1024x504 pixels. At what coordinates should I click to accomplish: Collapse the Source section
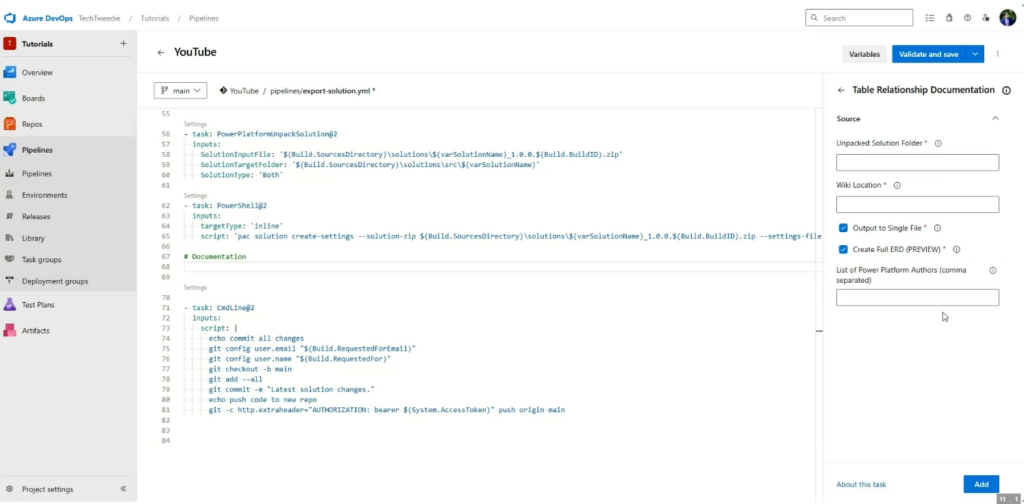click(995, 118)
